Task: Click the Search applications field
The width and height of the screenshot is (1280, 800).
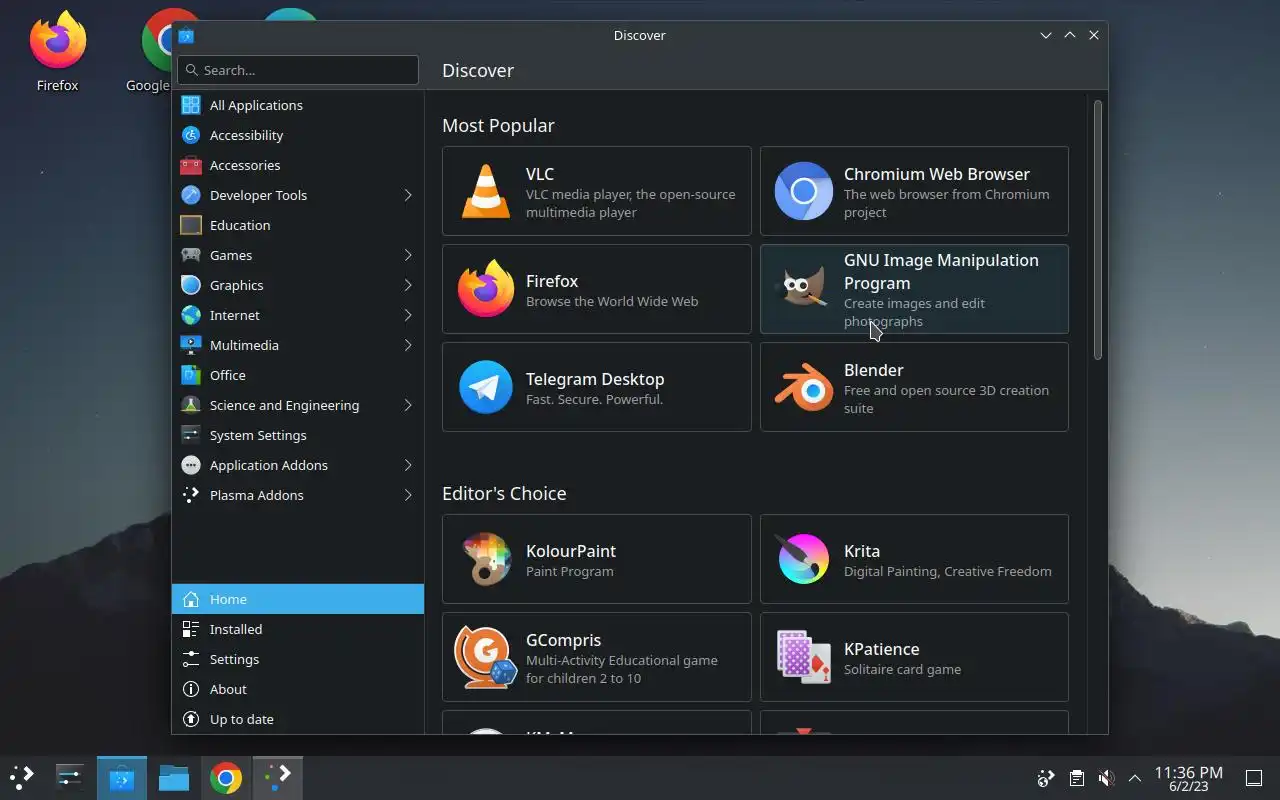Action: (298, 70)
